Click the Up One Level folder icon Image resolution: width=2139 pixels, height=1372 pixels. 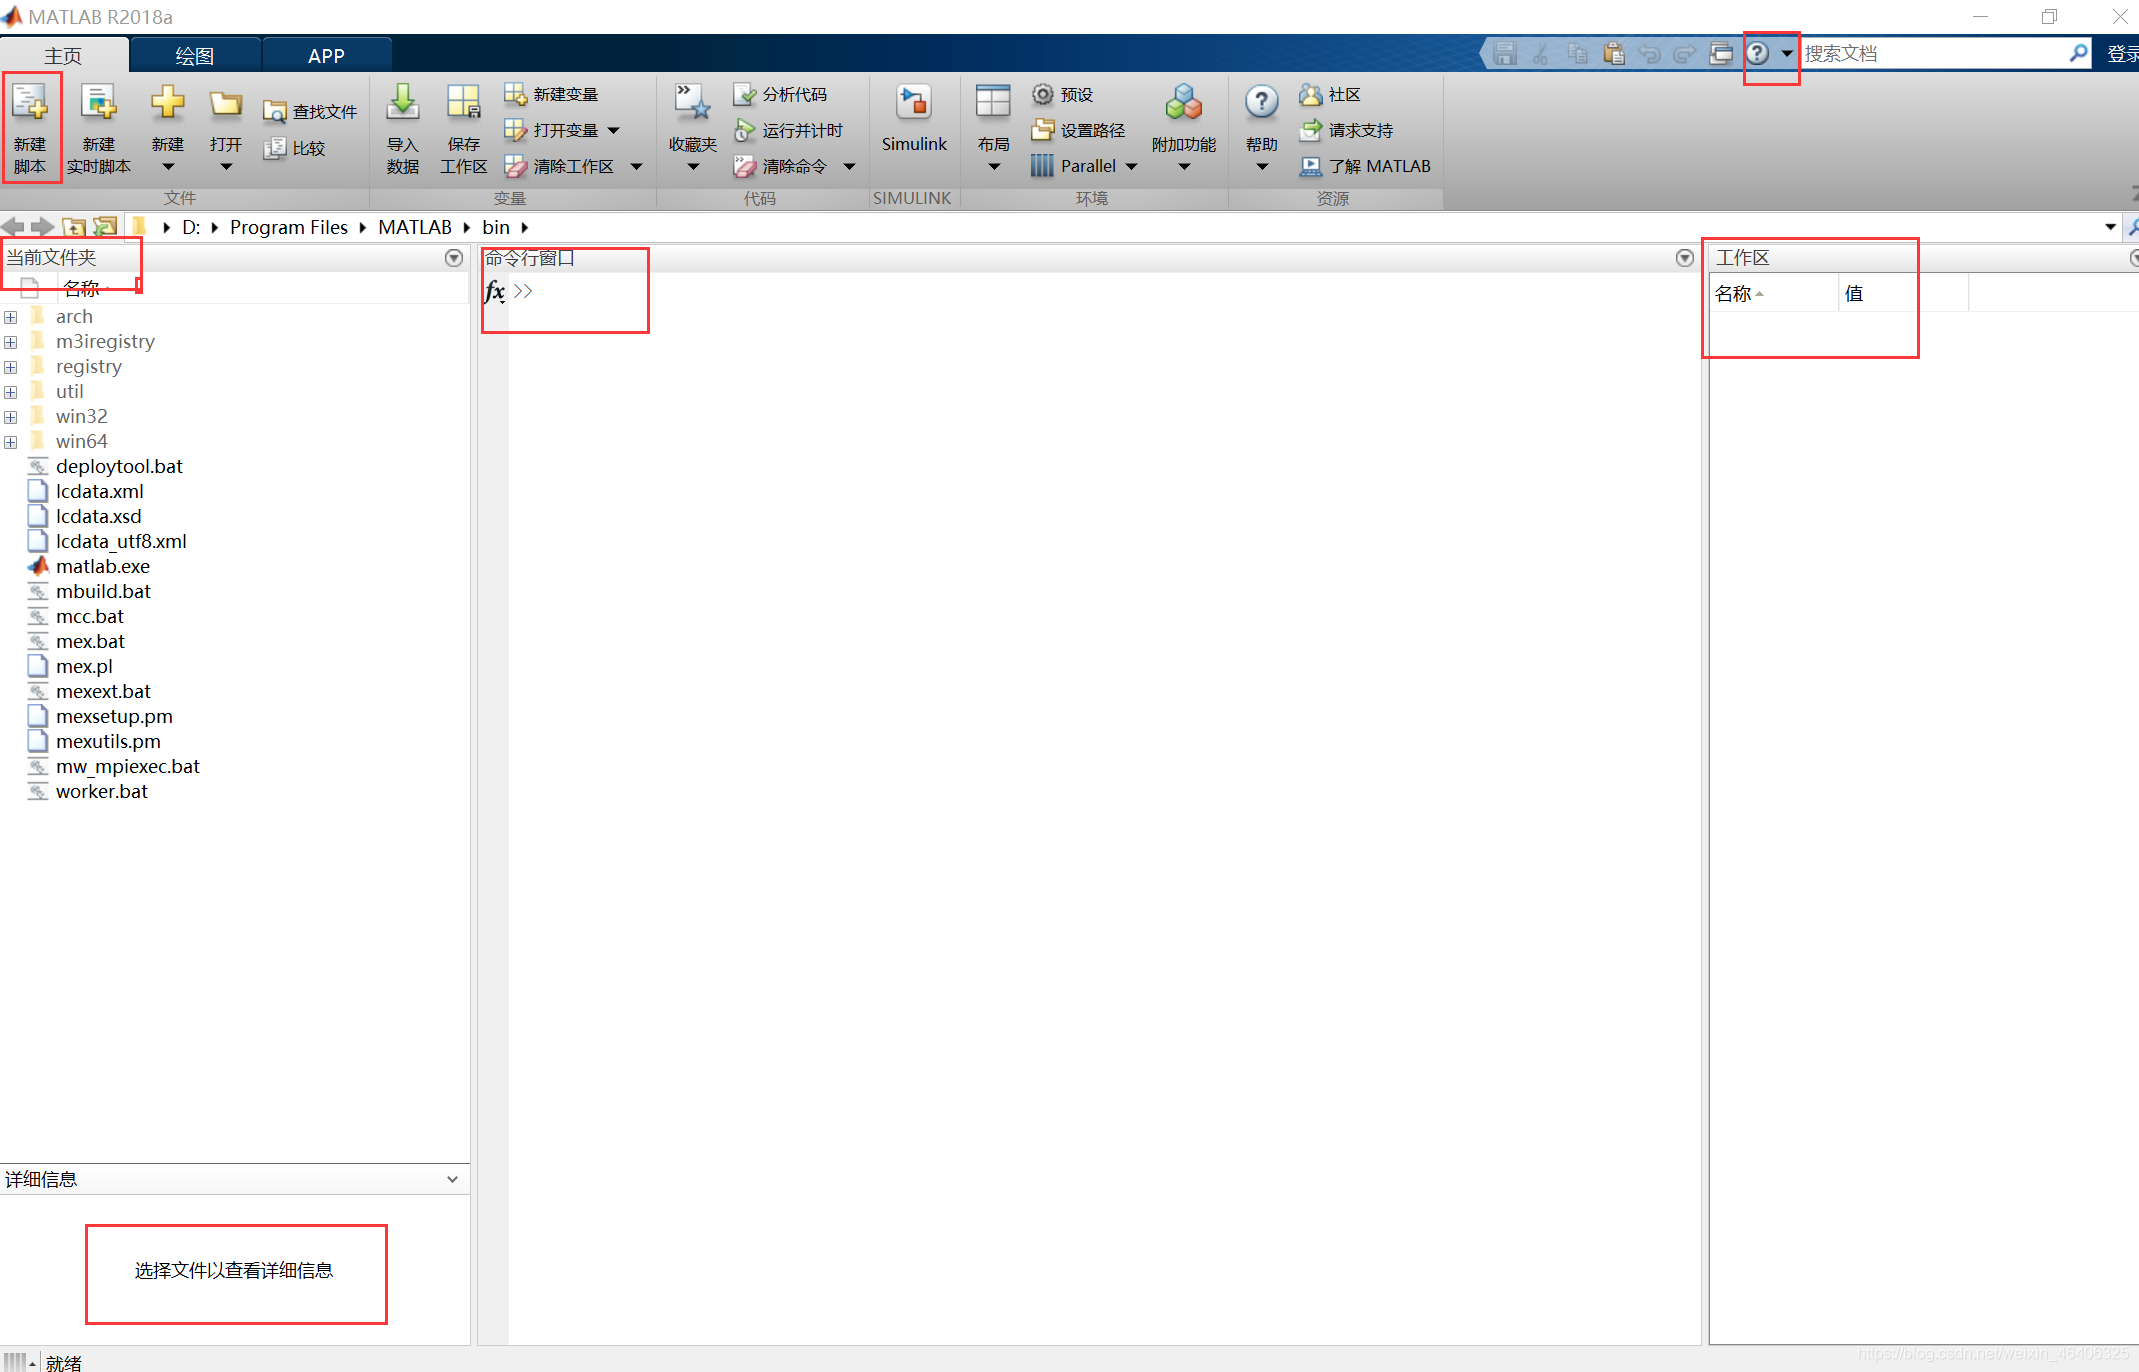tap(74, 227)
